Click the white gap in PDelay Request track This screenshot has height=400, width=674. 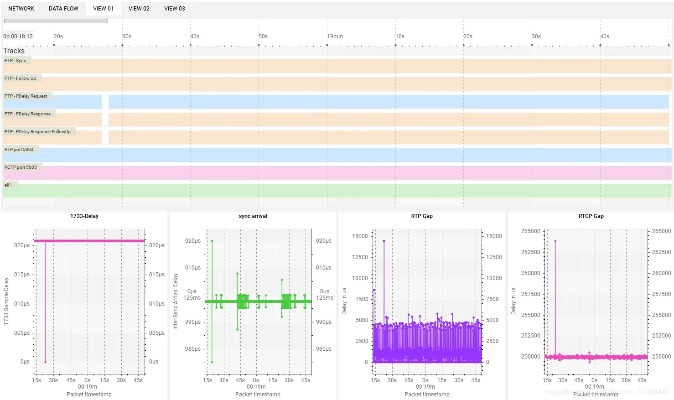(106, 102)
